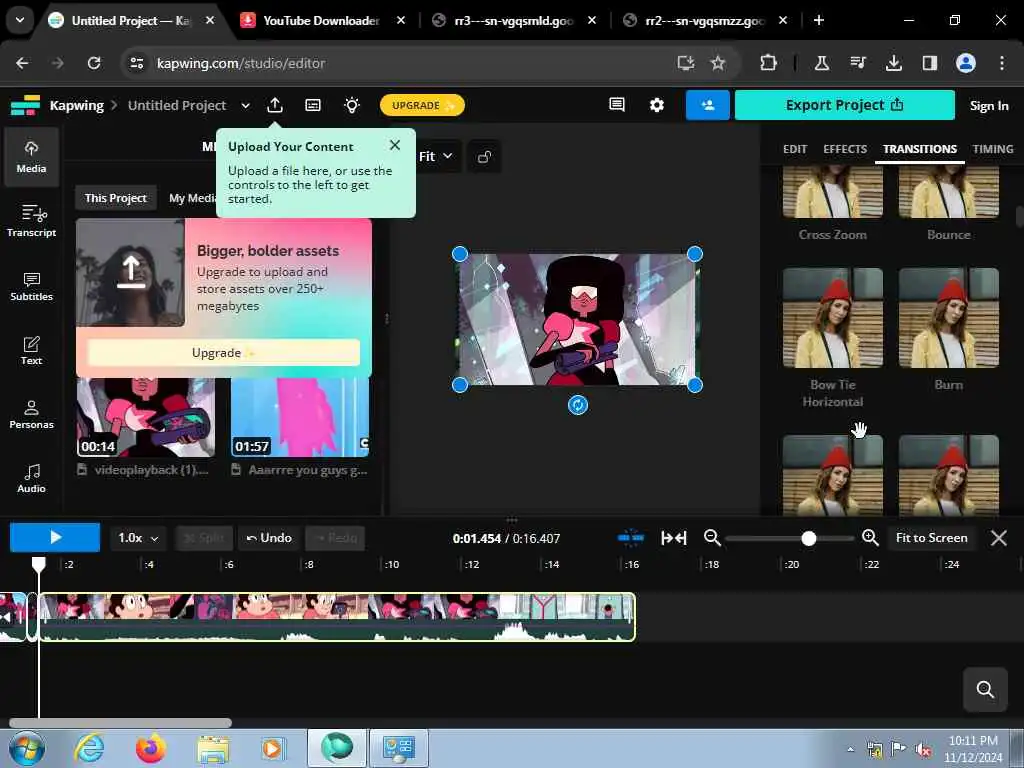Screen dimensions: 1024x768
Task: Open the comments icon in header
Action: click(x=616, y=105)
